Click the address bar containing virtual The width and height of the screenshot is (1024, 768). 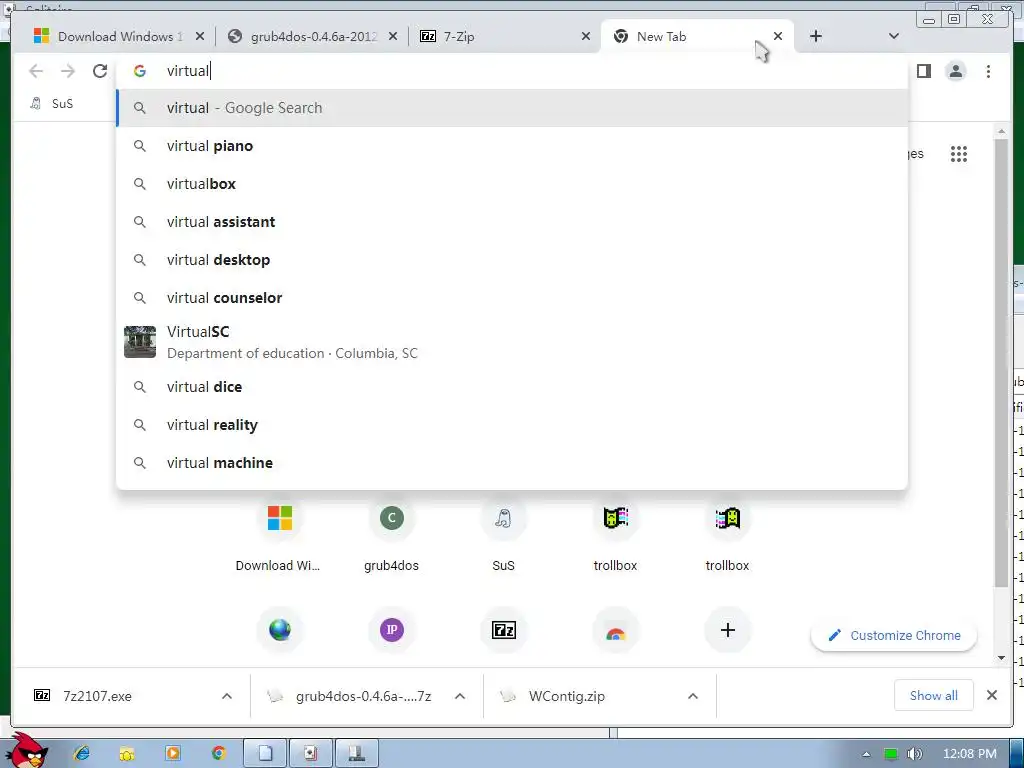tap(512, 71)
